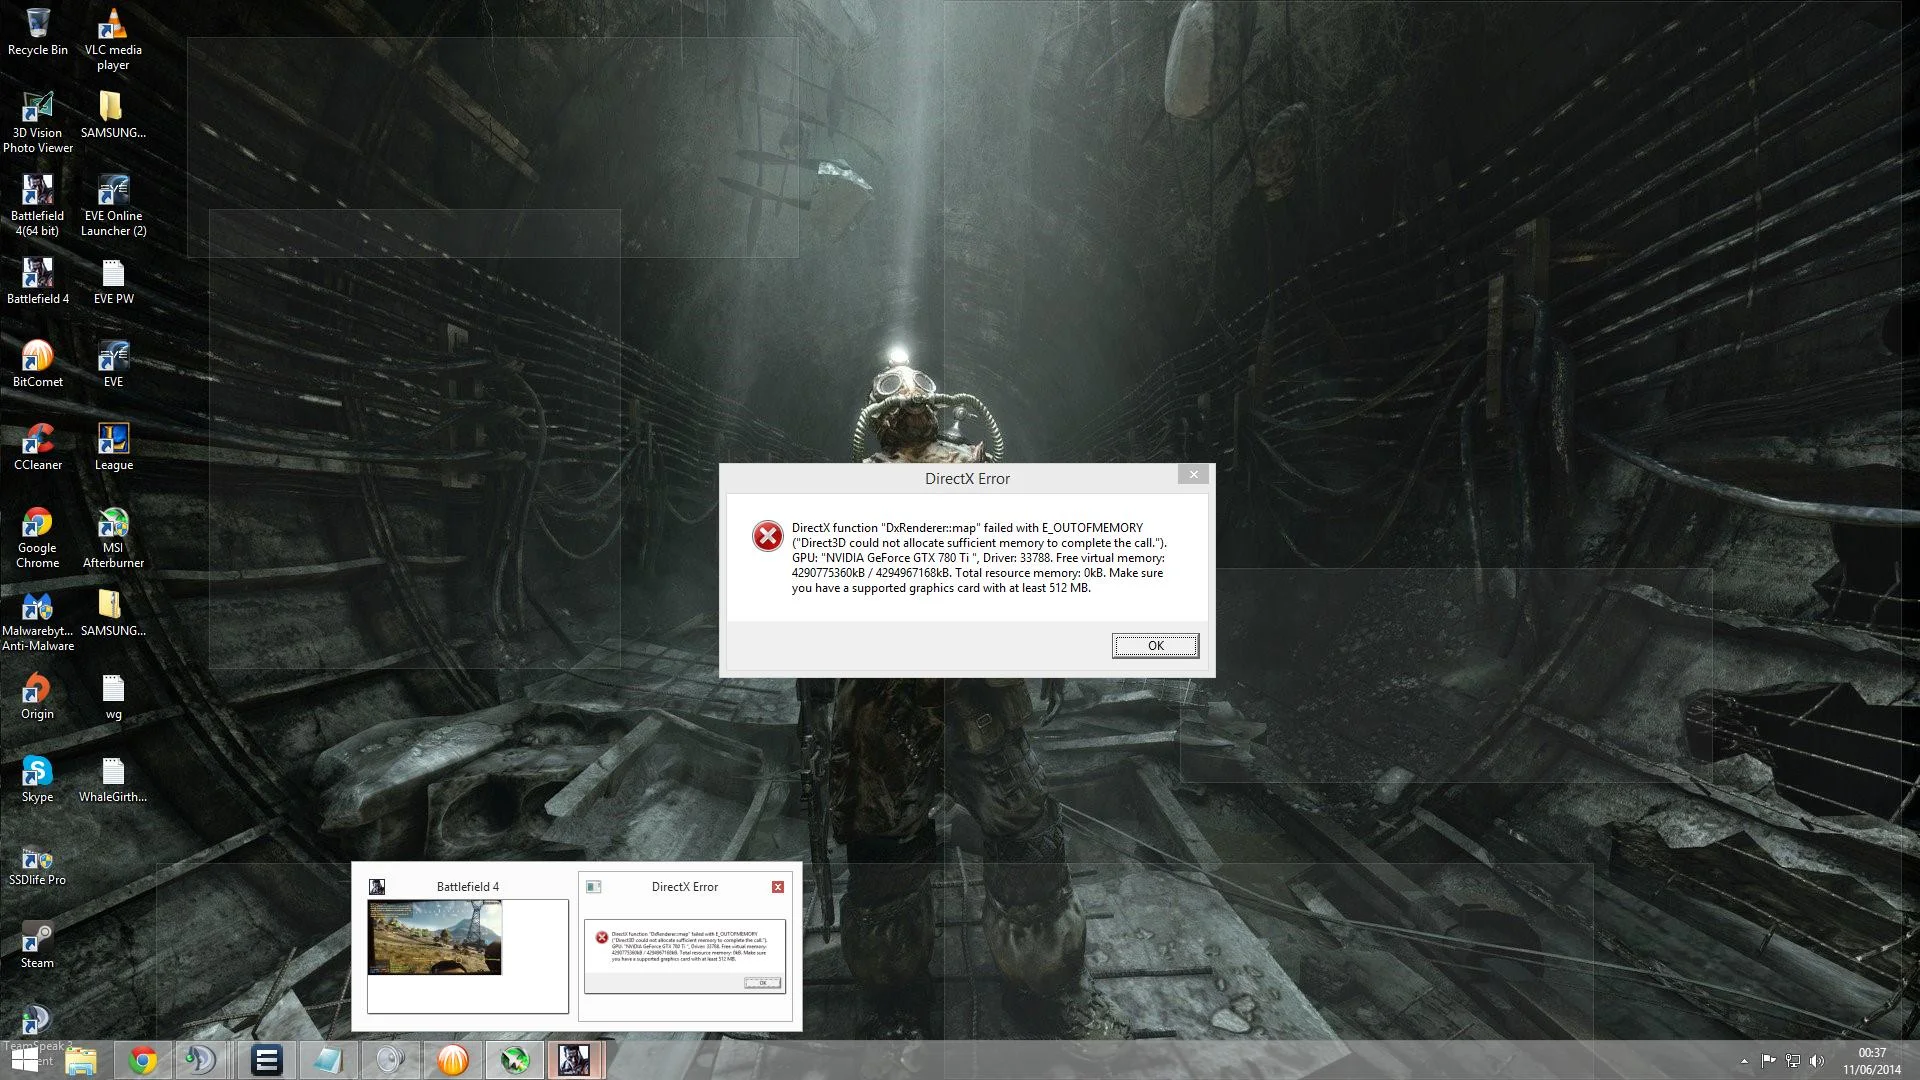Close the DirectX Error taskbar preview with its red X
Viewport: 1920px width, 1080px height.
778,887
